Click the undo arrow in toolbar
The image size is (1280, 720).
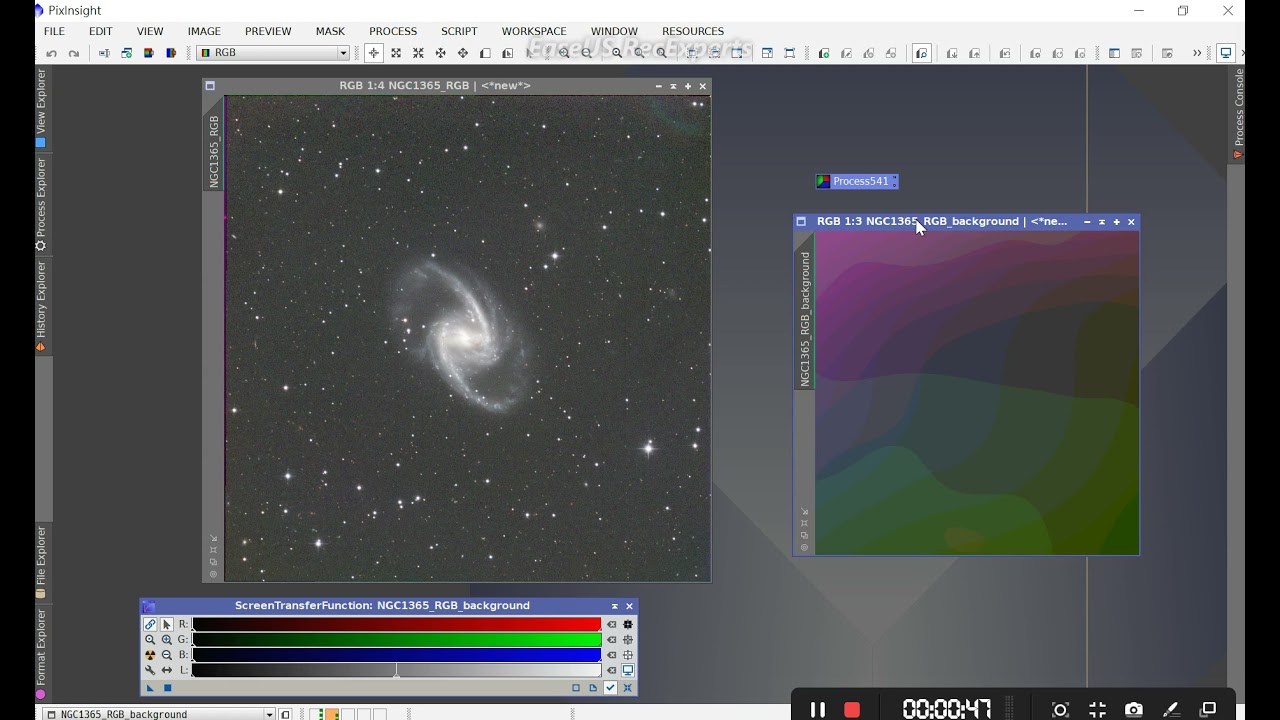pos(51,53)
